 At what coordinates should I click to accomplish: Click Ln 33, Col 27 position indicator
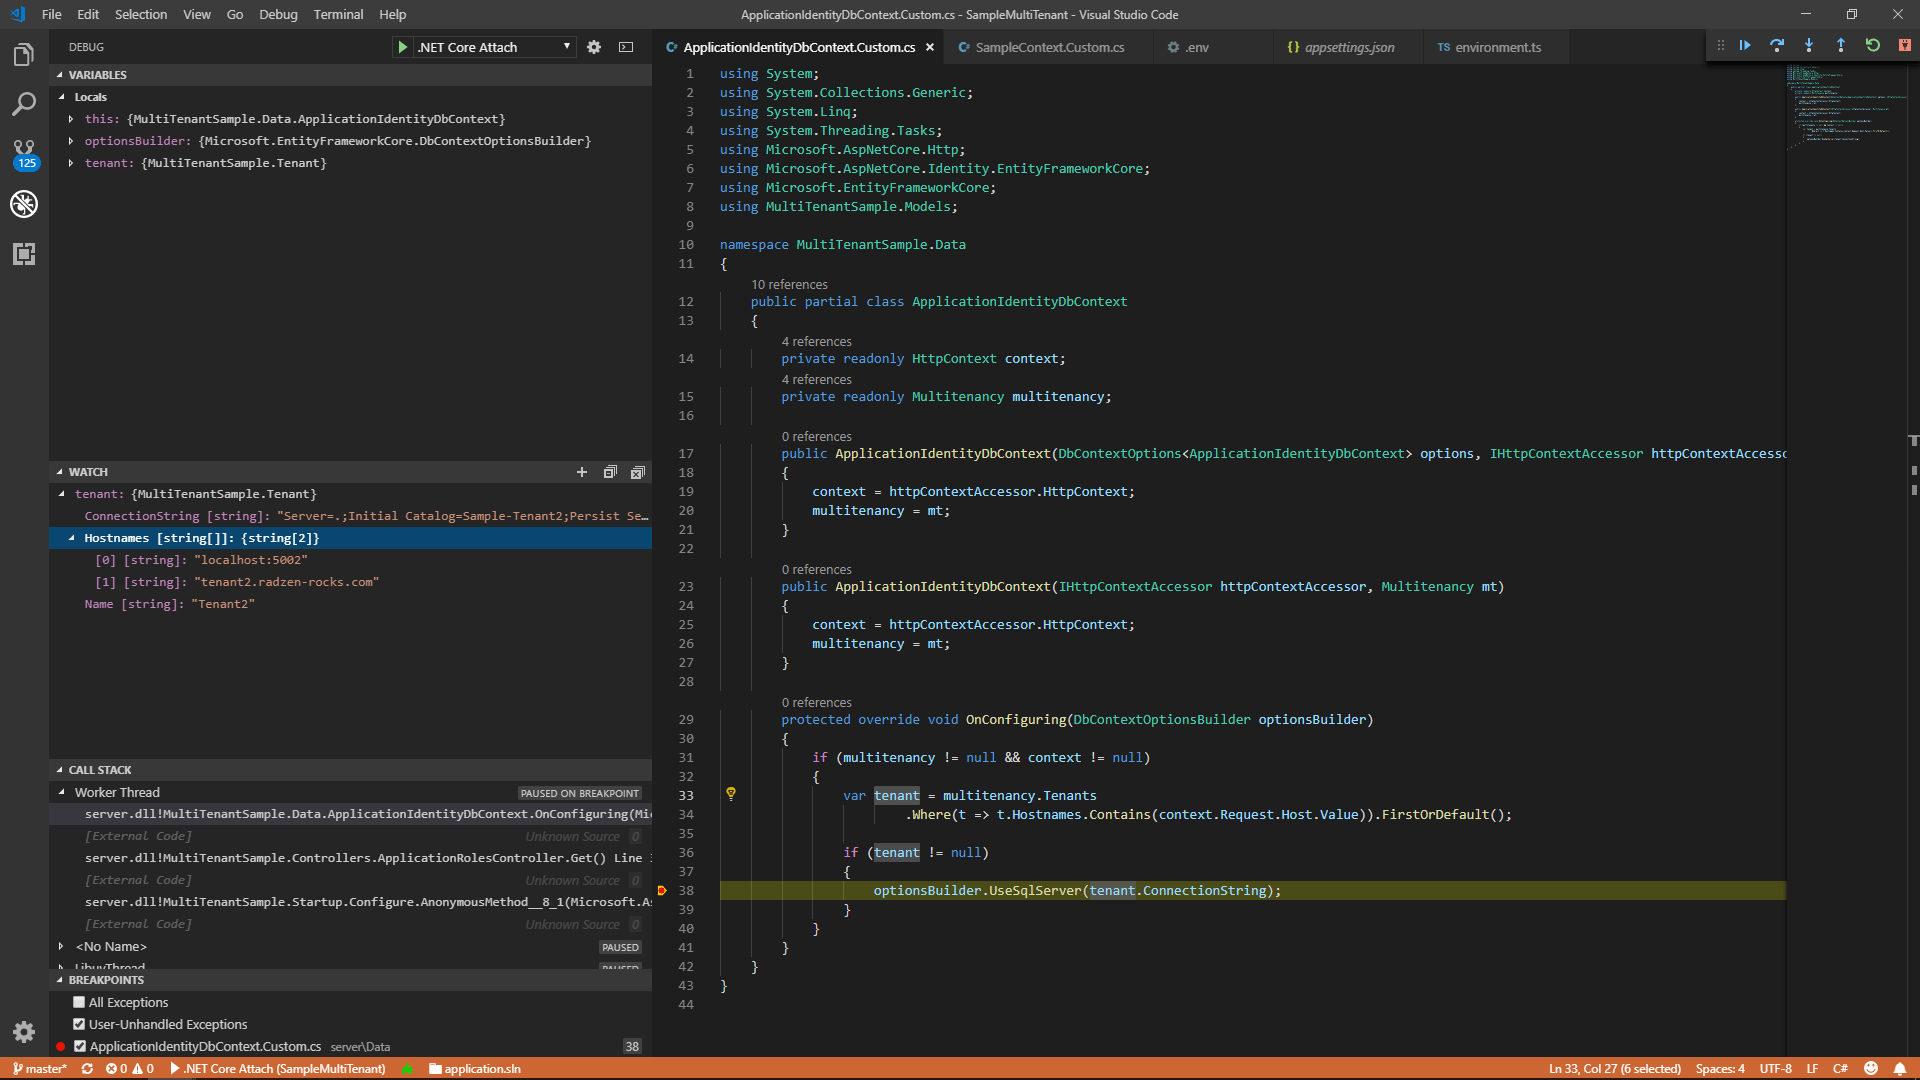click(x=1615, y=1069)
